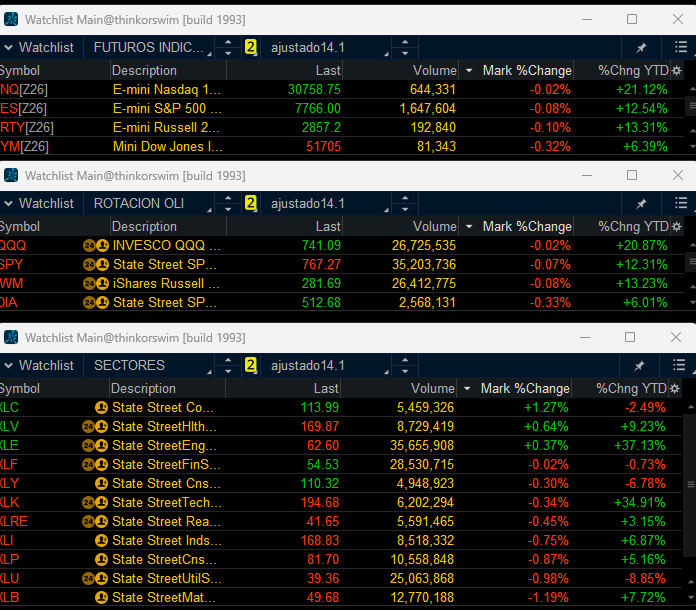The image size is (696, 610).
Task: Step to next watchlist using FUTUROS INDIC arrows
Action: point(228,53)
